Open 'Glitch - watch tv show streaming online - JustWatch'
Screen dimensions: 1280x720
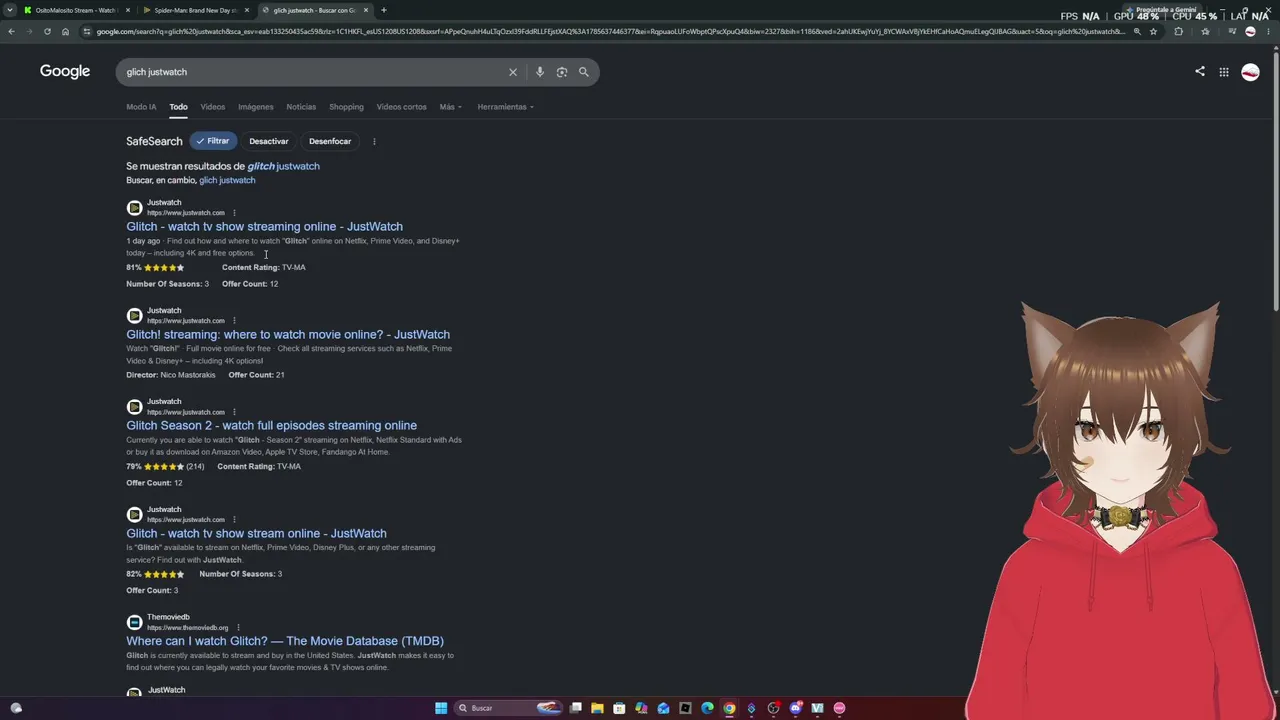click(x=264, y=227)
